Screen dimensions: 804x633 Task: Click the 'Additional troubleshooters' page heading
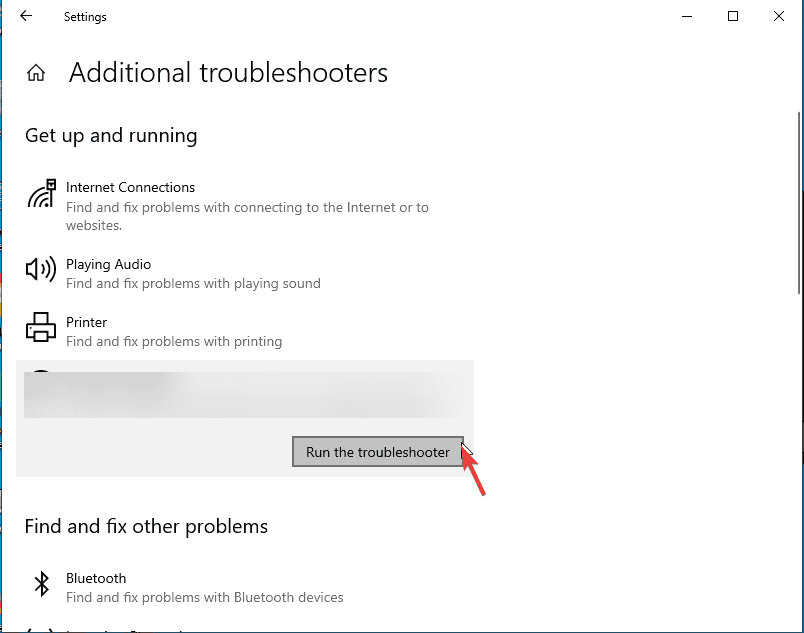pyautogui.click(x=228, y=73)
